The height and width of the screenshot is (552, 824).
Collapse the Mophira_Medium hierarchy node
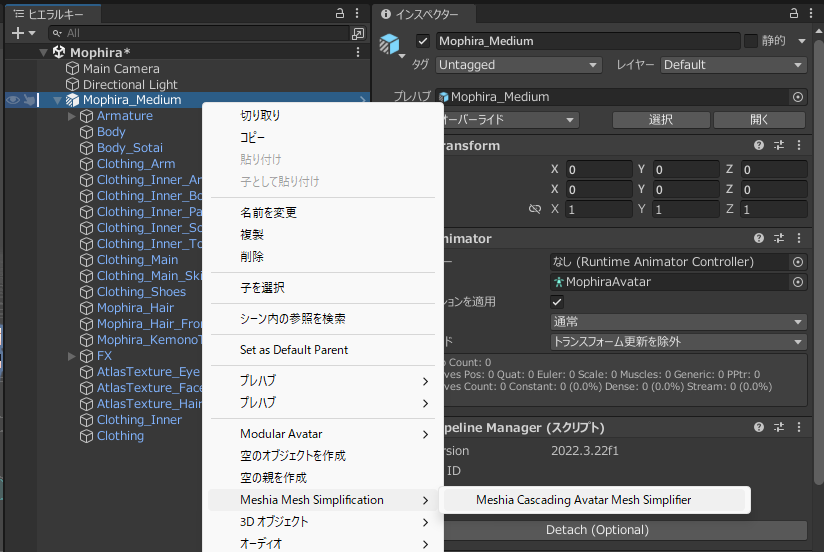57,100
